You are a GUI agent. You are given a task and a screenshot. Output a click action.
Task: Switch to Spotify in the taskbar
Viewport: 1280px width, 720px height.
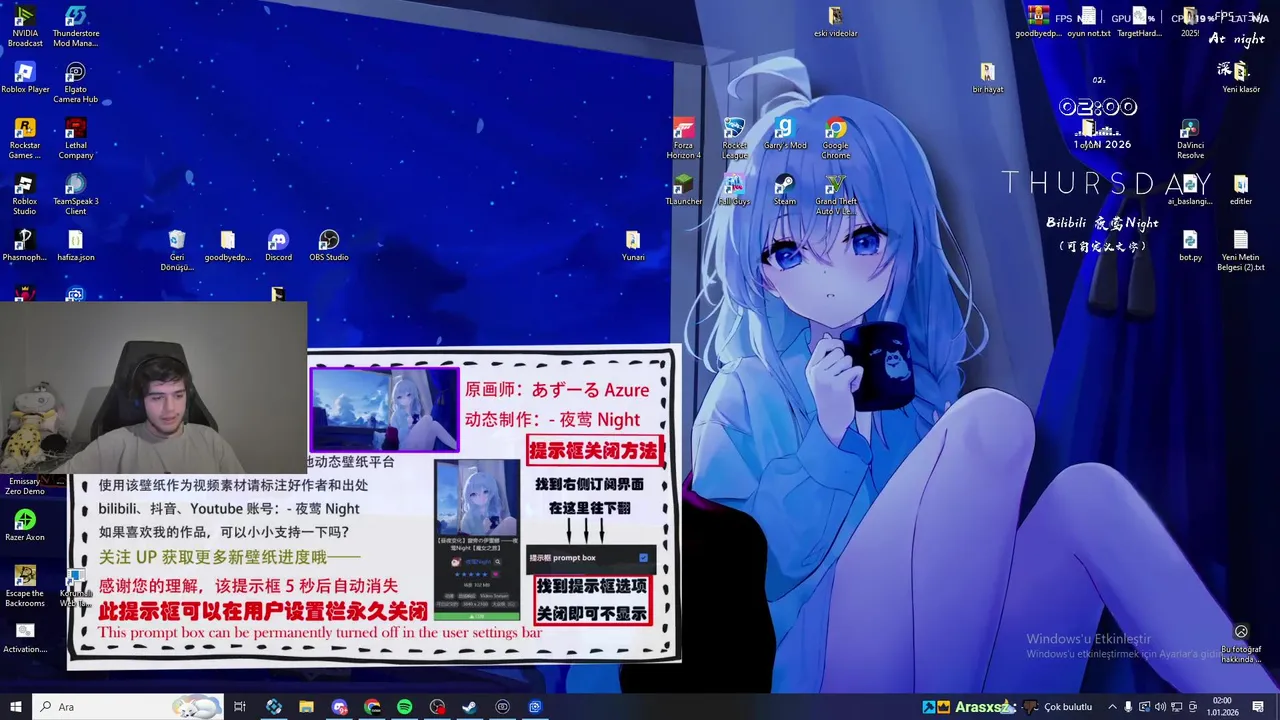pos(404,707)
